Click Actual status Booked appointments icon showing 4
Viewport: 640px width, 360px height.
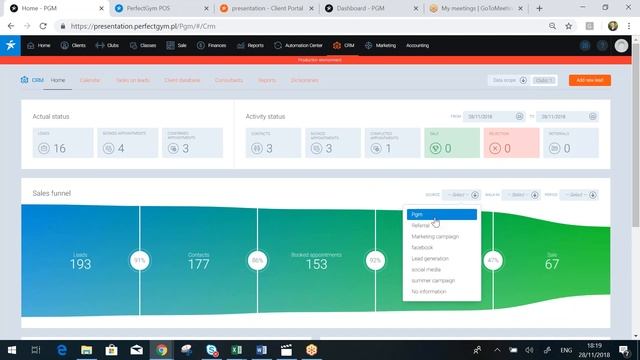coord(108,148)
